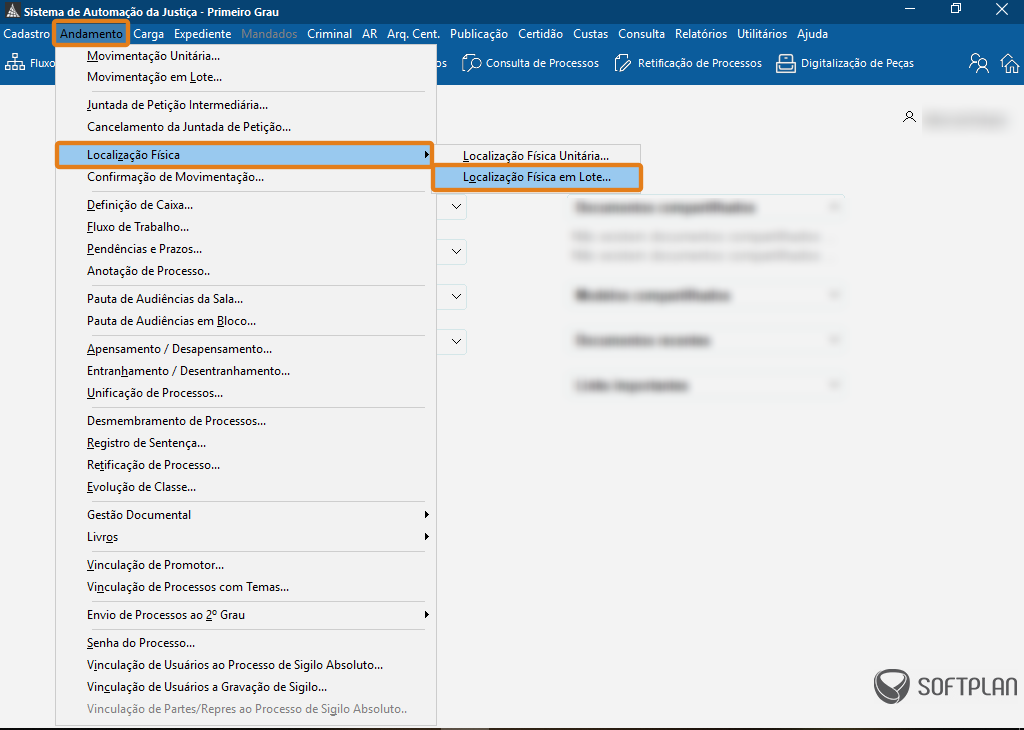Viewport: 1024px width, 730px height.
Task: Open the Arq. Cent. menu
Action: [x=413, y=34]
